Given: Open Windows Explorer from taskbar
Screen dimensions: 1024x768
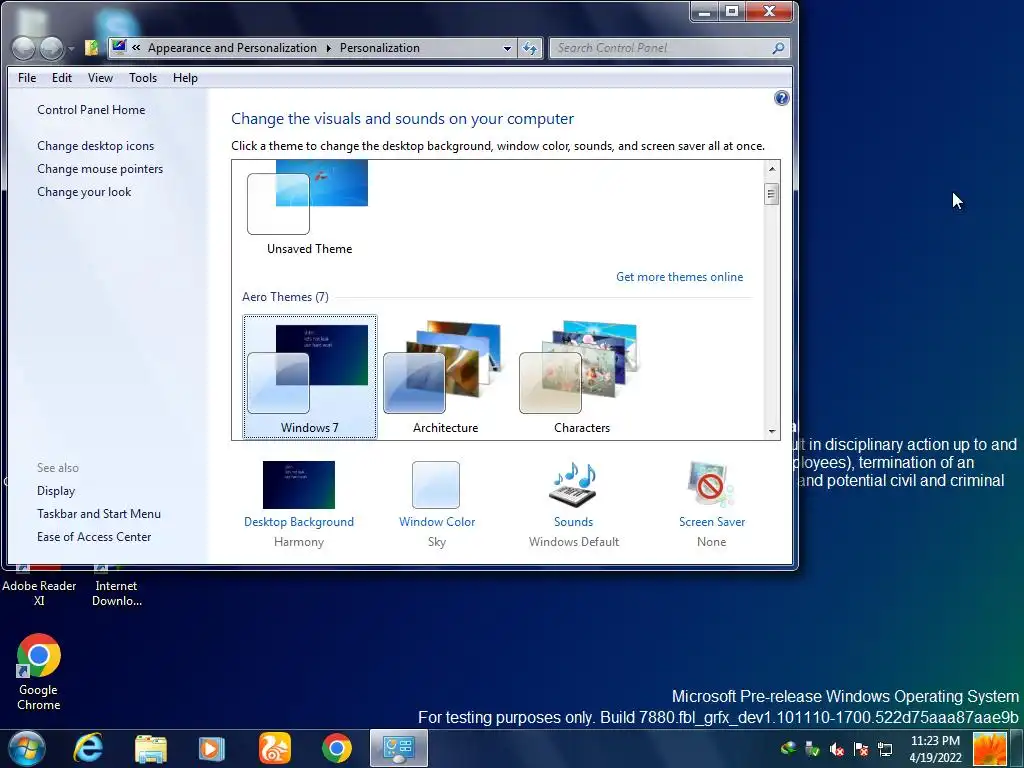Looking at the screenshot, I should coord(151,748).
